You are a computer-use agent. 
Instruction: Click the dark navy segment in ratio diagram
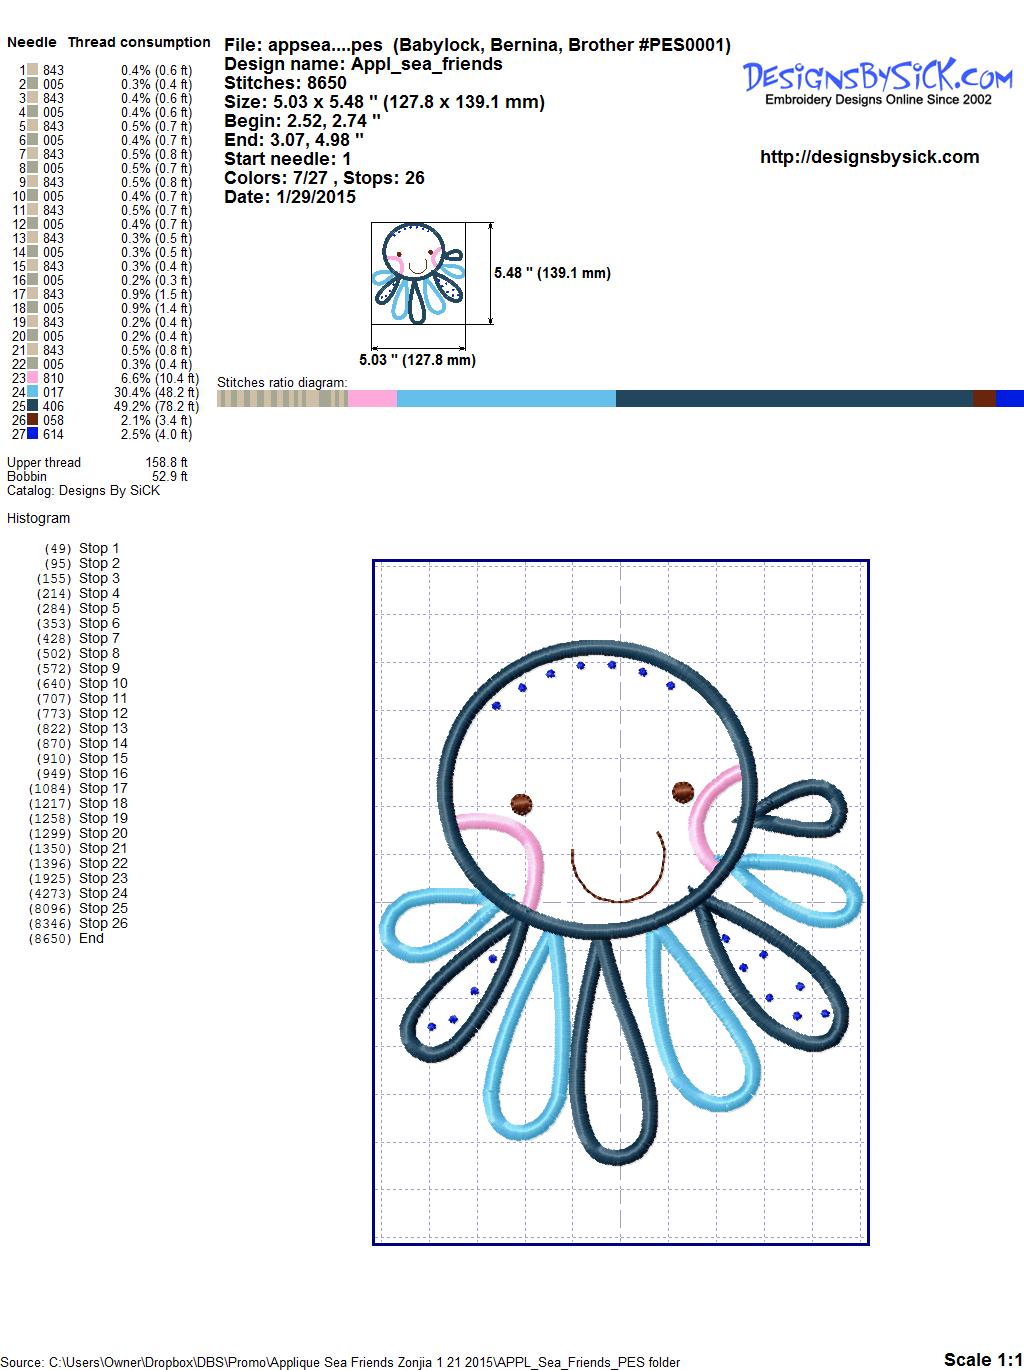point(793,399)
